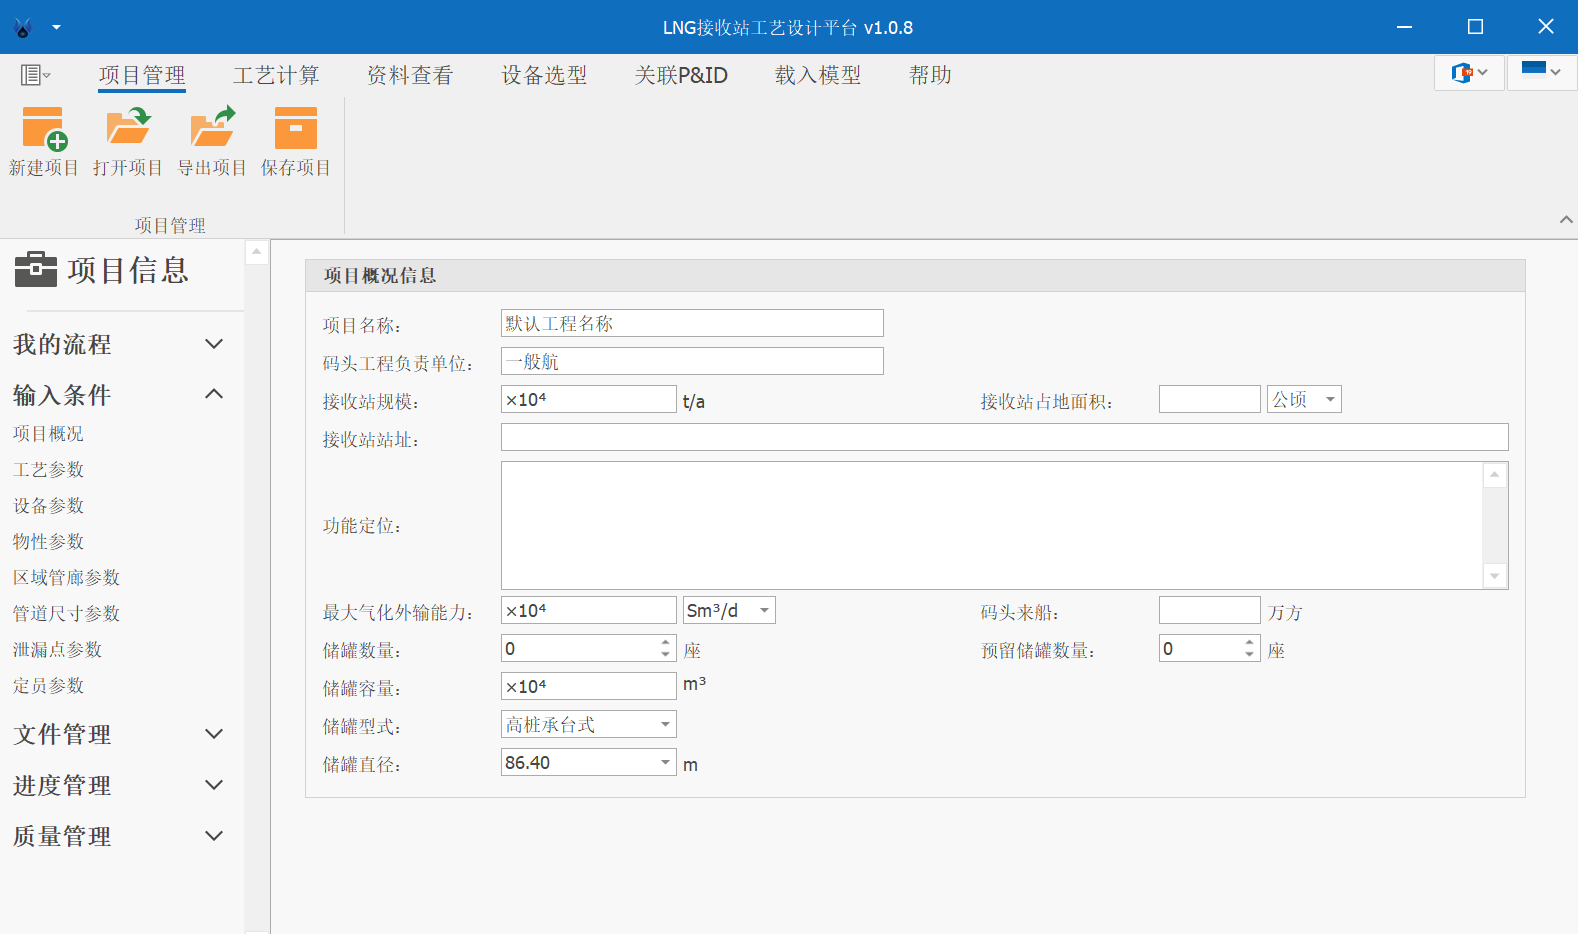This screenshot has height=934, width=1578.
Task: Click the 项目信息 briefcase icon
Action: point(36,269)
